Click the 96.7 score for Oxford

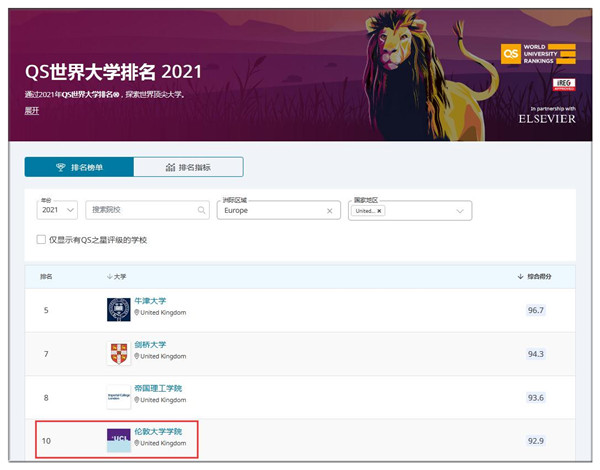(x=536, y=310)
